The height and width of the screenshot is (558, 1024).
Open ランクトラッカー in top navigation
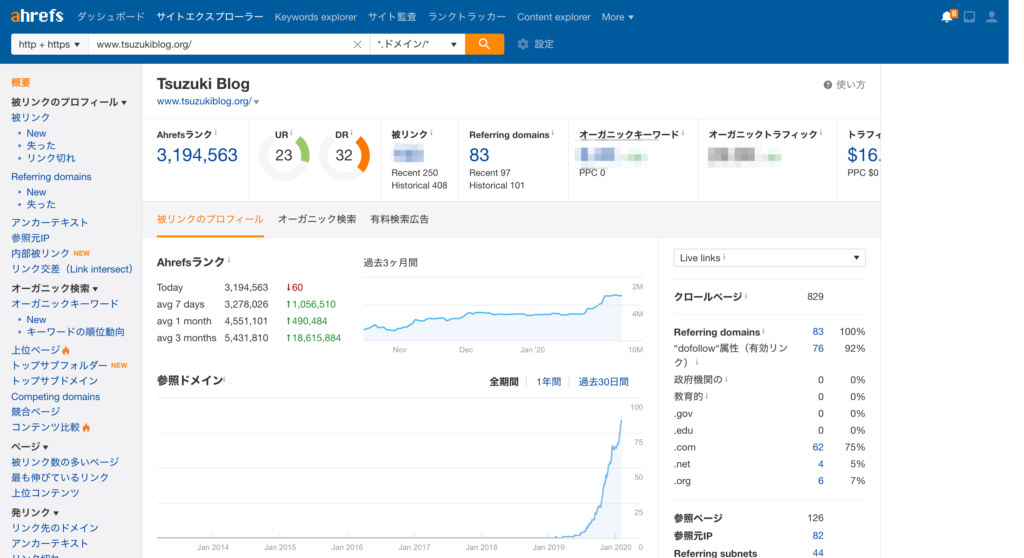(466, 17)
